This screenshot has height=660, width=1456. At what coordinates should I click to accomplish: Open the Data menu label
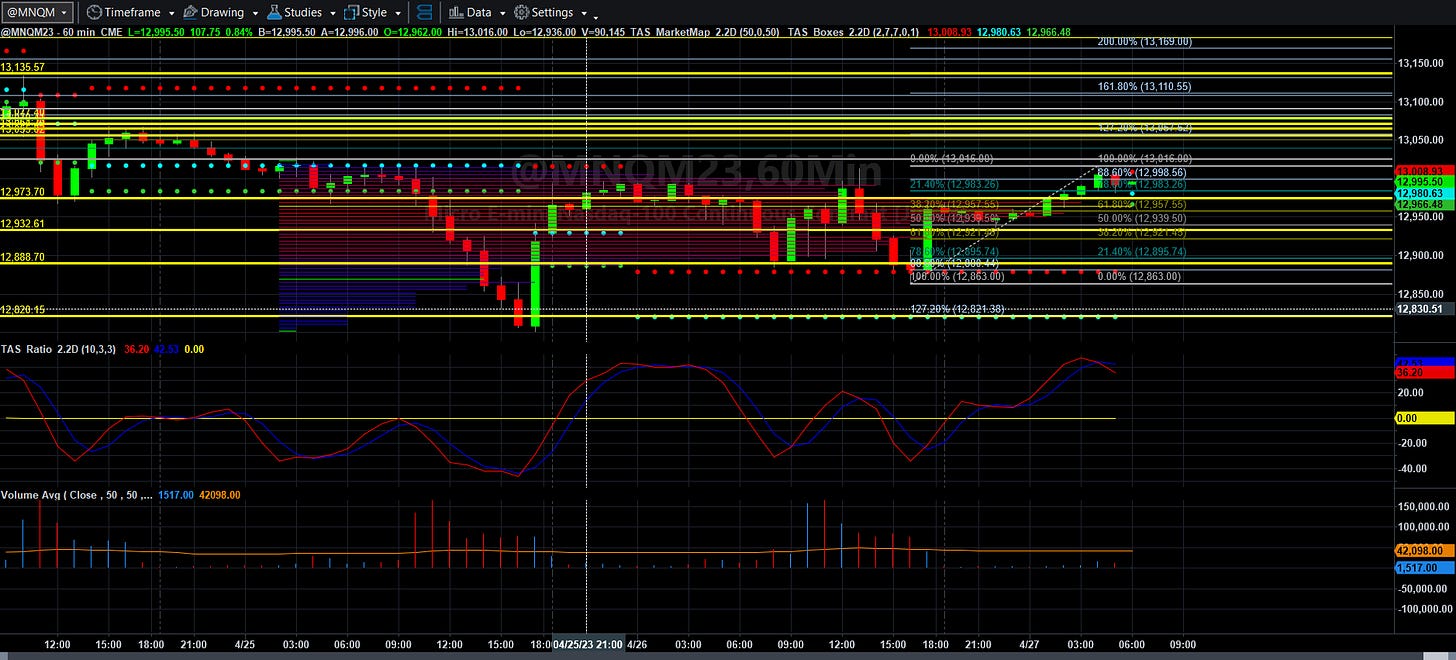(478, 13)
